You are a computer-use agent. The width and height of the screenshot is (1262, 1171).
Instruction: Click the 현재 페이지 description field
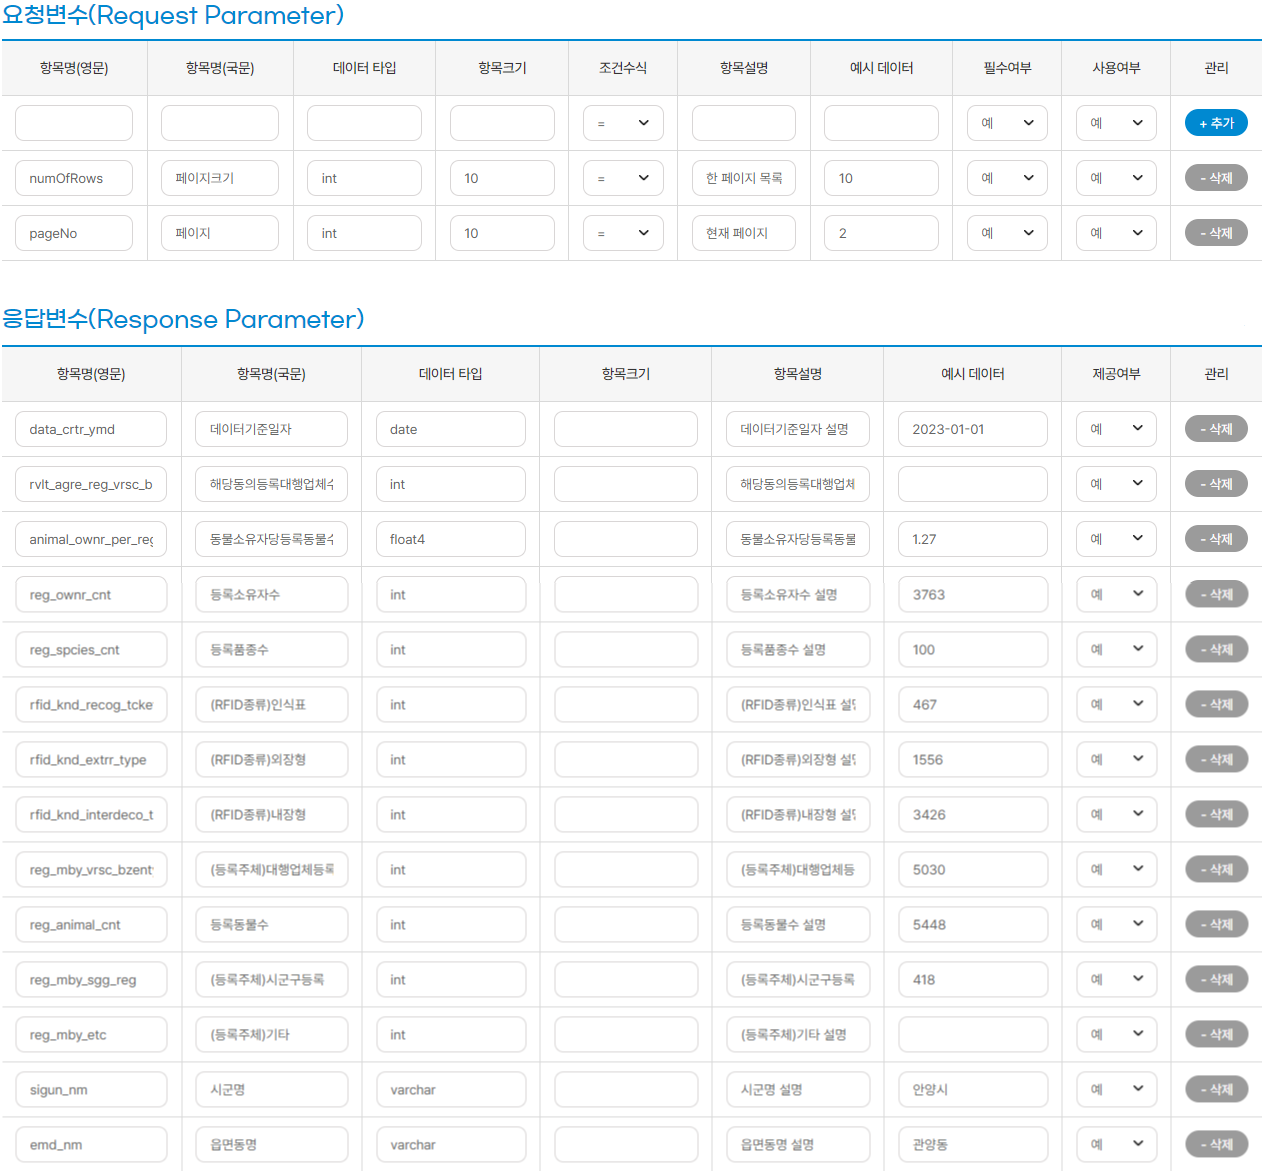pyautogui.click(x=744, y=233)
